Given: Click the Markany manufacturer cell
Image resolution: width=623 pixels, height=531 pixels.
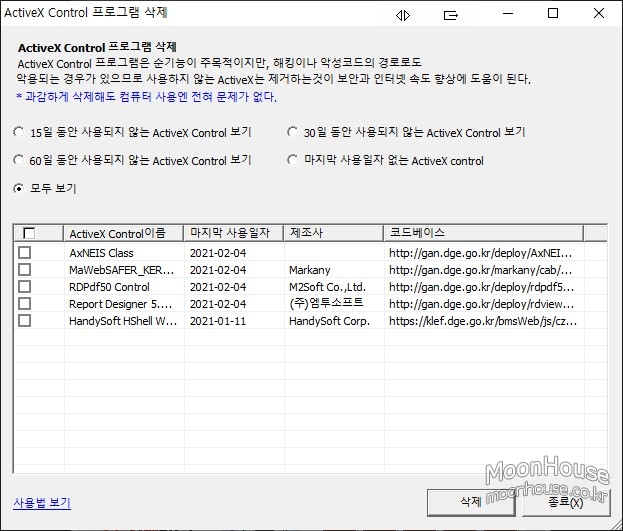Looking at the screenshot, I should pyautogui.click(x=335, y=270).
